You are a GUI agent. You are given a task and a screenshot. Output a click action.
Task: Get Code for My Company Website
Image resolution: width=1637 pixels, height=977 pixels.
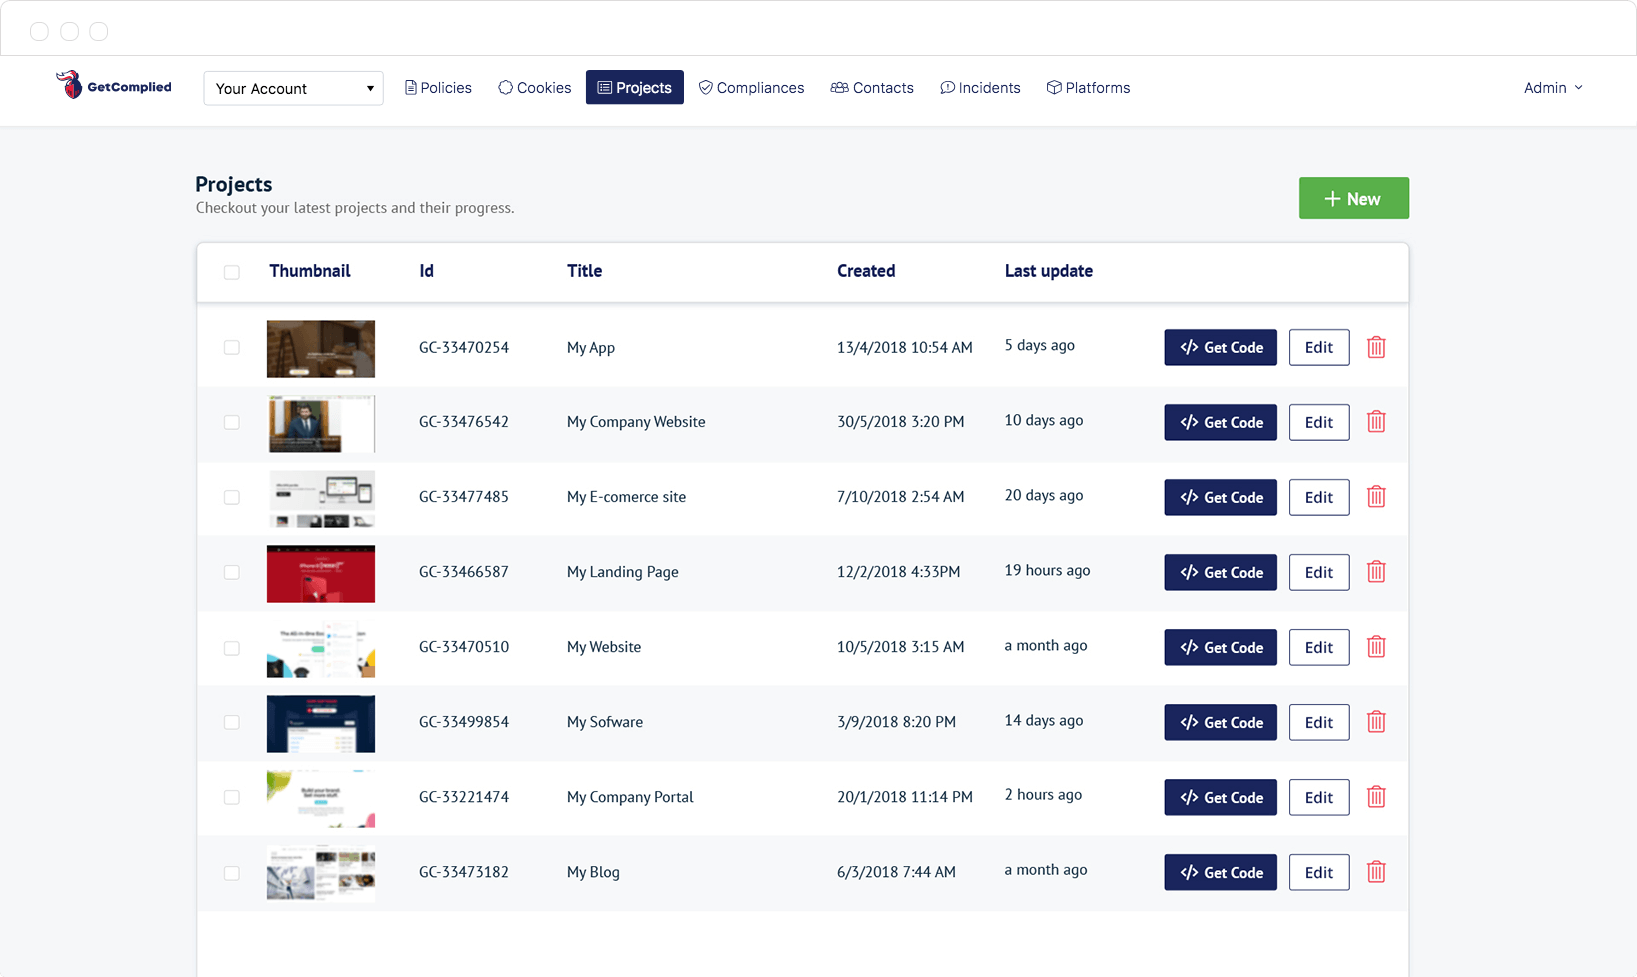tap(1220, 422)
